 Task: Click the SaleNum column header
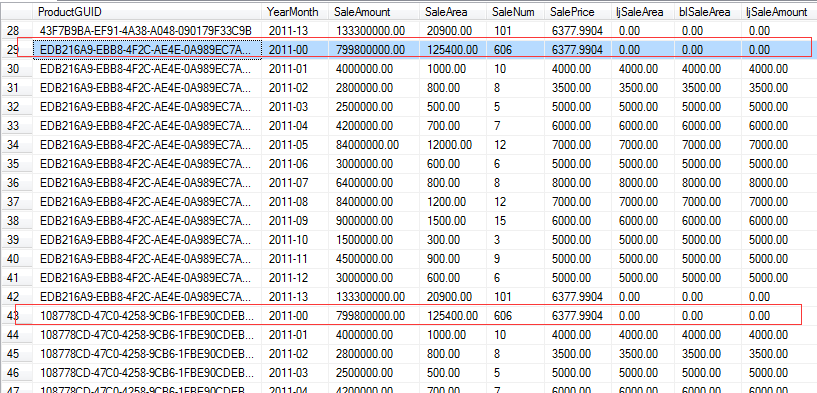pyautogui.click(x=516, y=11)
